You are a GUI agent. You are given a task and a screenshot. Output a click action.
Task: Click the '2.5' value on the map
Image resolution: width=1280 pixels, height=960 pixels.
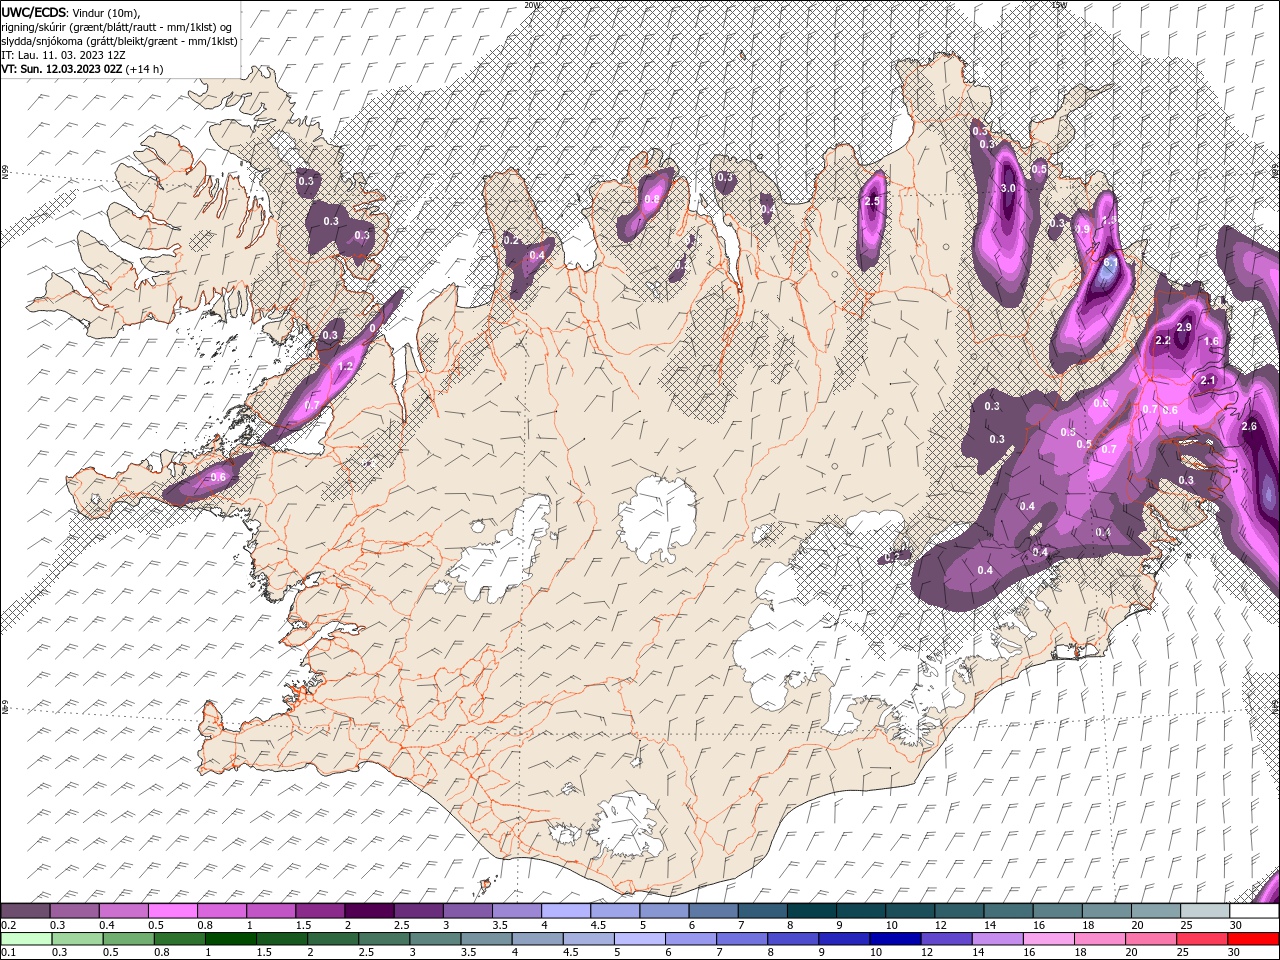tap(872, 202)
